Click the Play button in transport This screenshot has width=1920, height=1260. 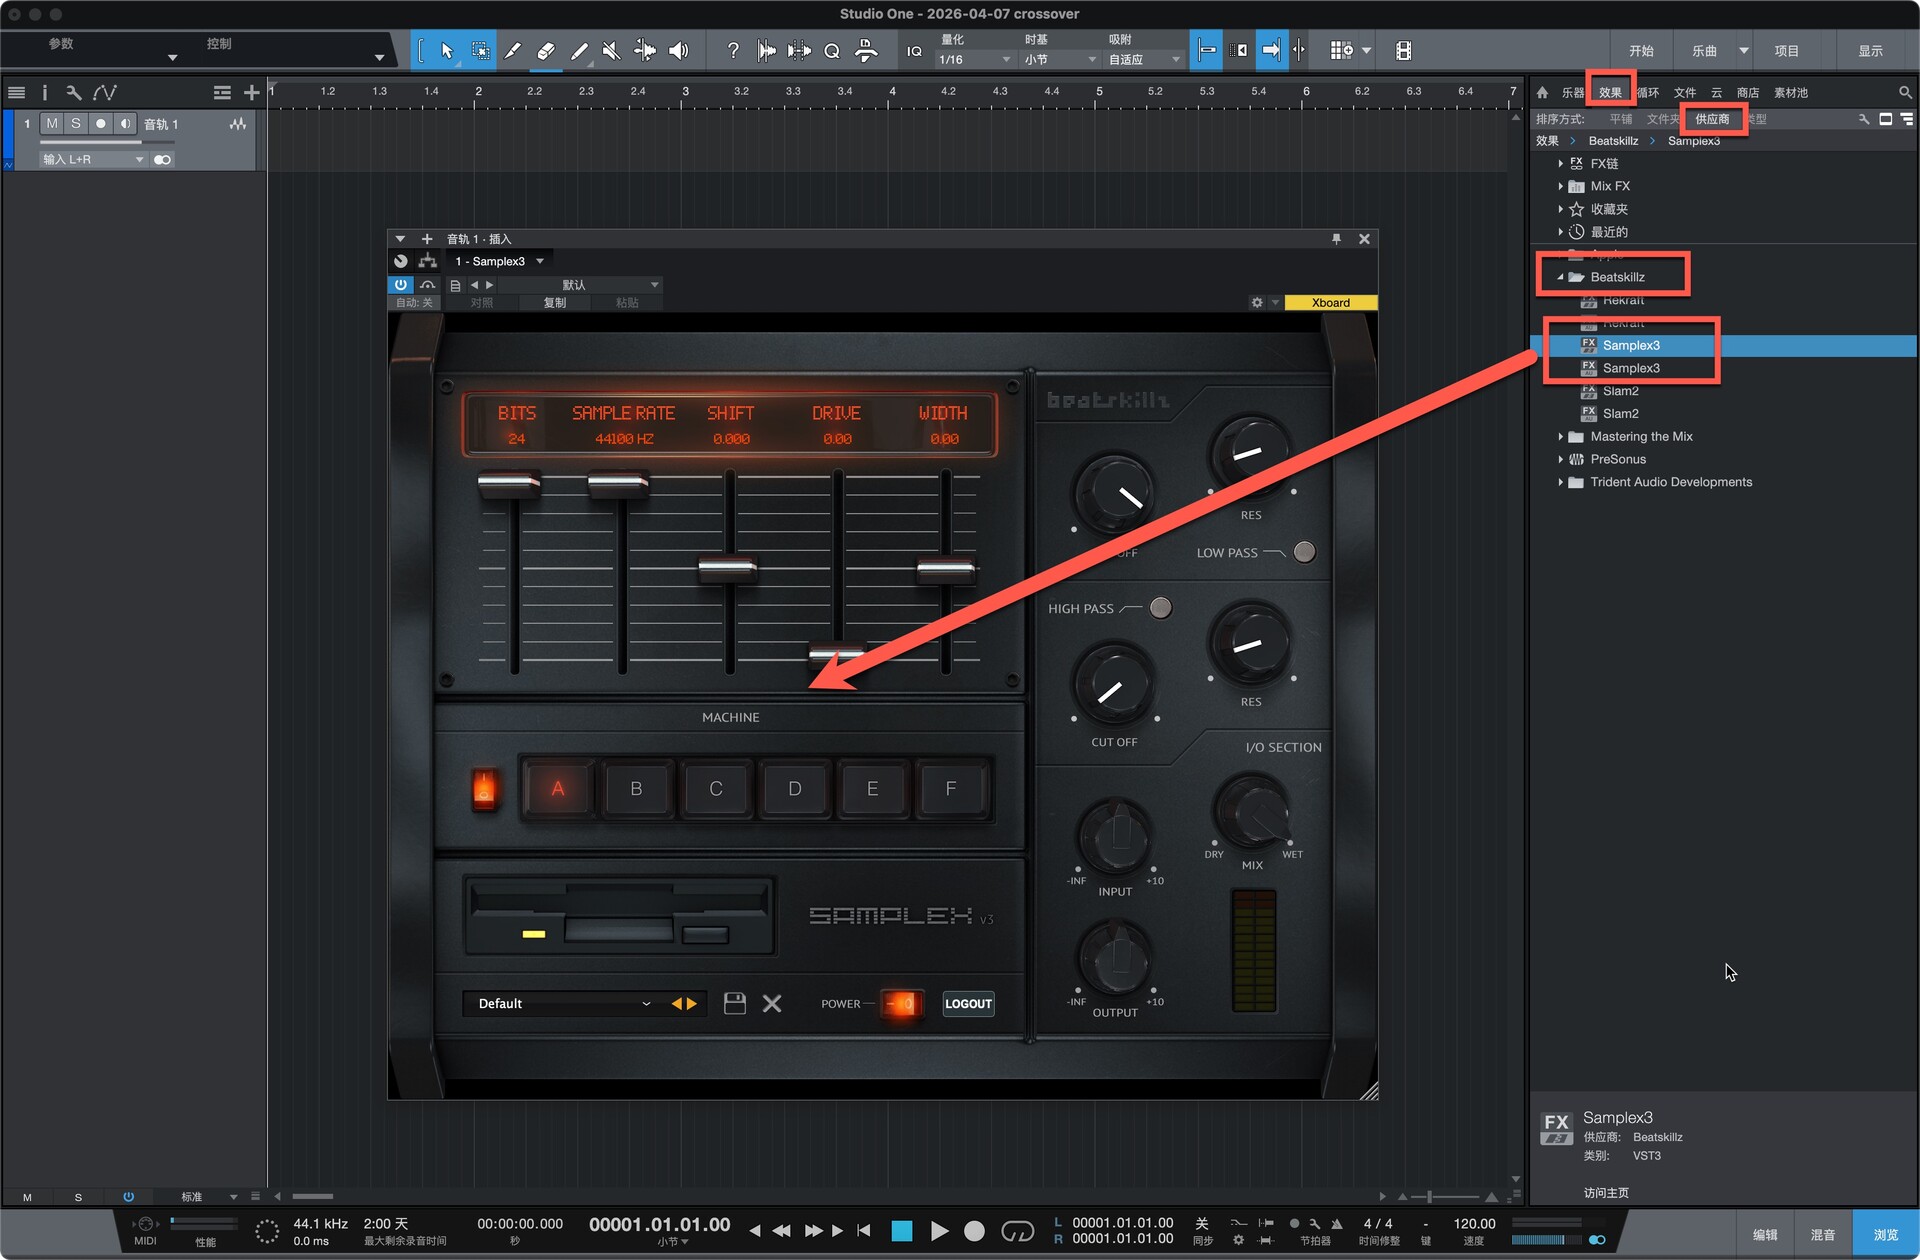[x=939, y=1231]
